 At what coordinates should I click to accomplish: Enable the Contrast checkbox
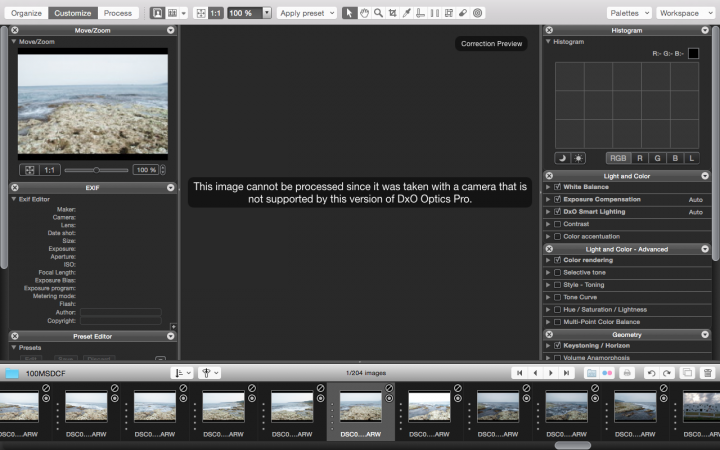tap(557, 224)
